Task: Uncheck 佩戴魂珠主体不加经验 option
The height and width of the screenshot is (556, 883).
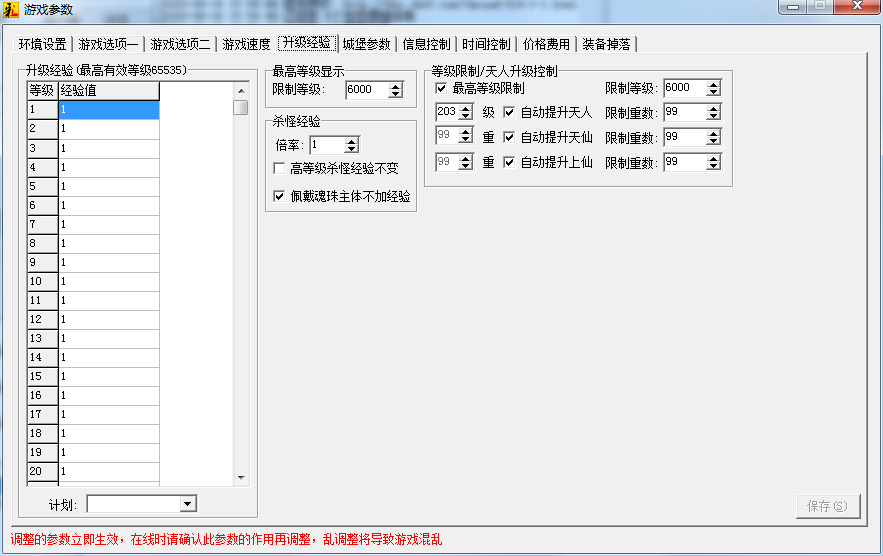Action: click(280, 197)
